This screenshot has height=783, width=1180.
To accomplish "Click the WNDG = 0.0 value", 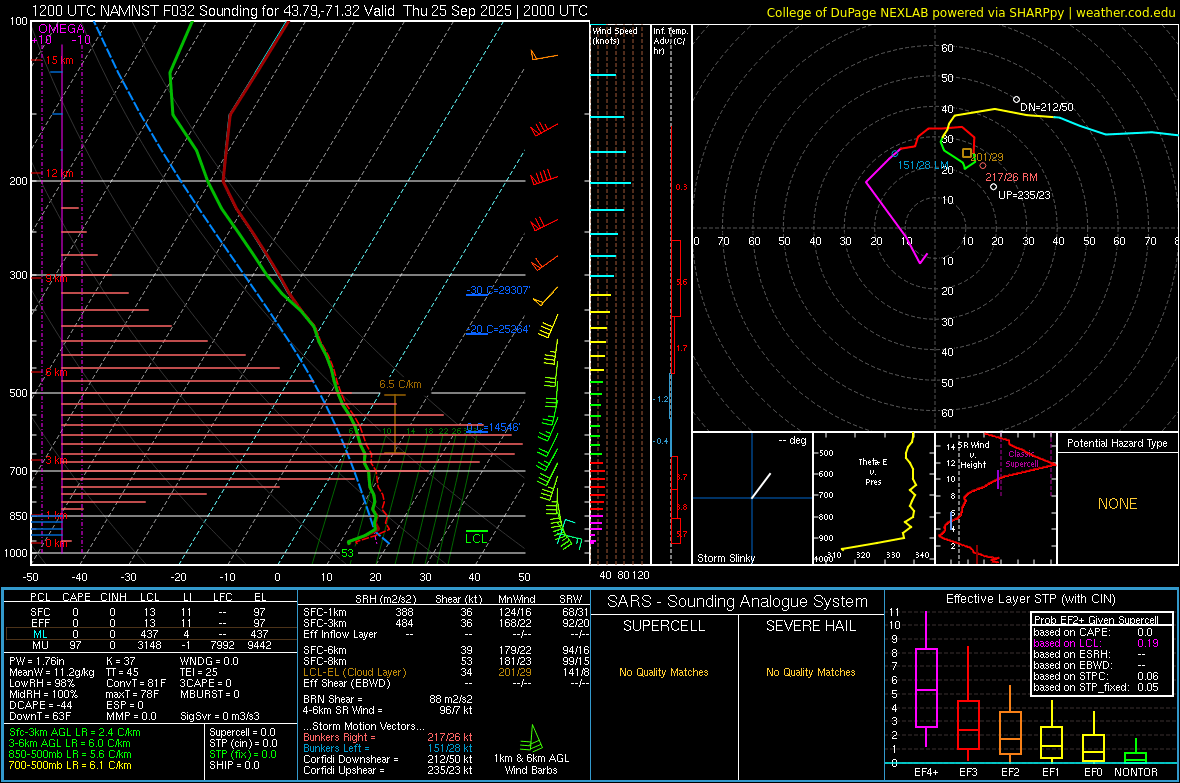I will coord(209,661).
